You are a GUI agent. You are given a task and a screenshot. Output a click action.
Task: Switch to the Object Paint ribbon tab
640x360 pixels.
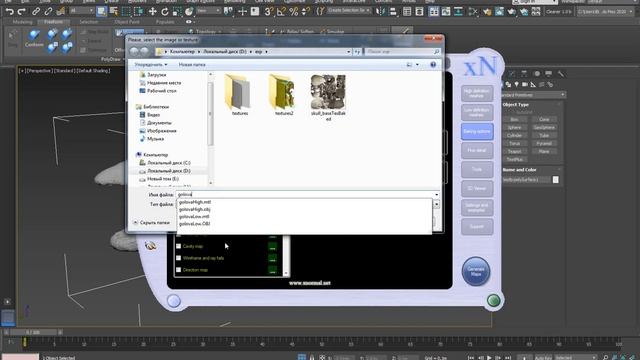tap(127, 22)
